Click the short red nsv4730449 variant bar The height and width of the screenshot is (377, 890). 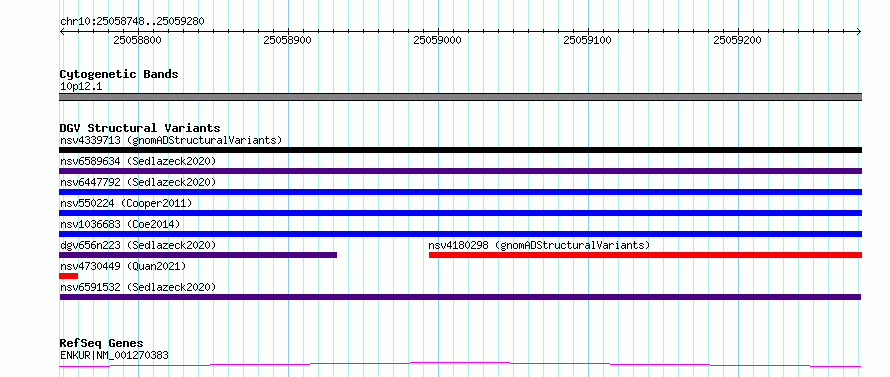[x=68, y=276]
